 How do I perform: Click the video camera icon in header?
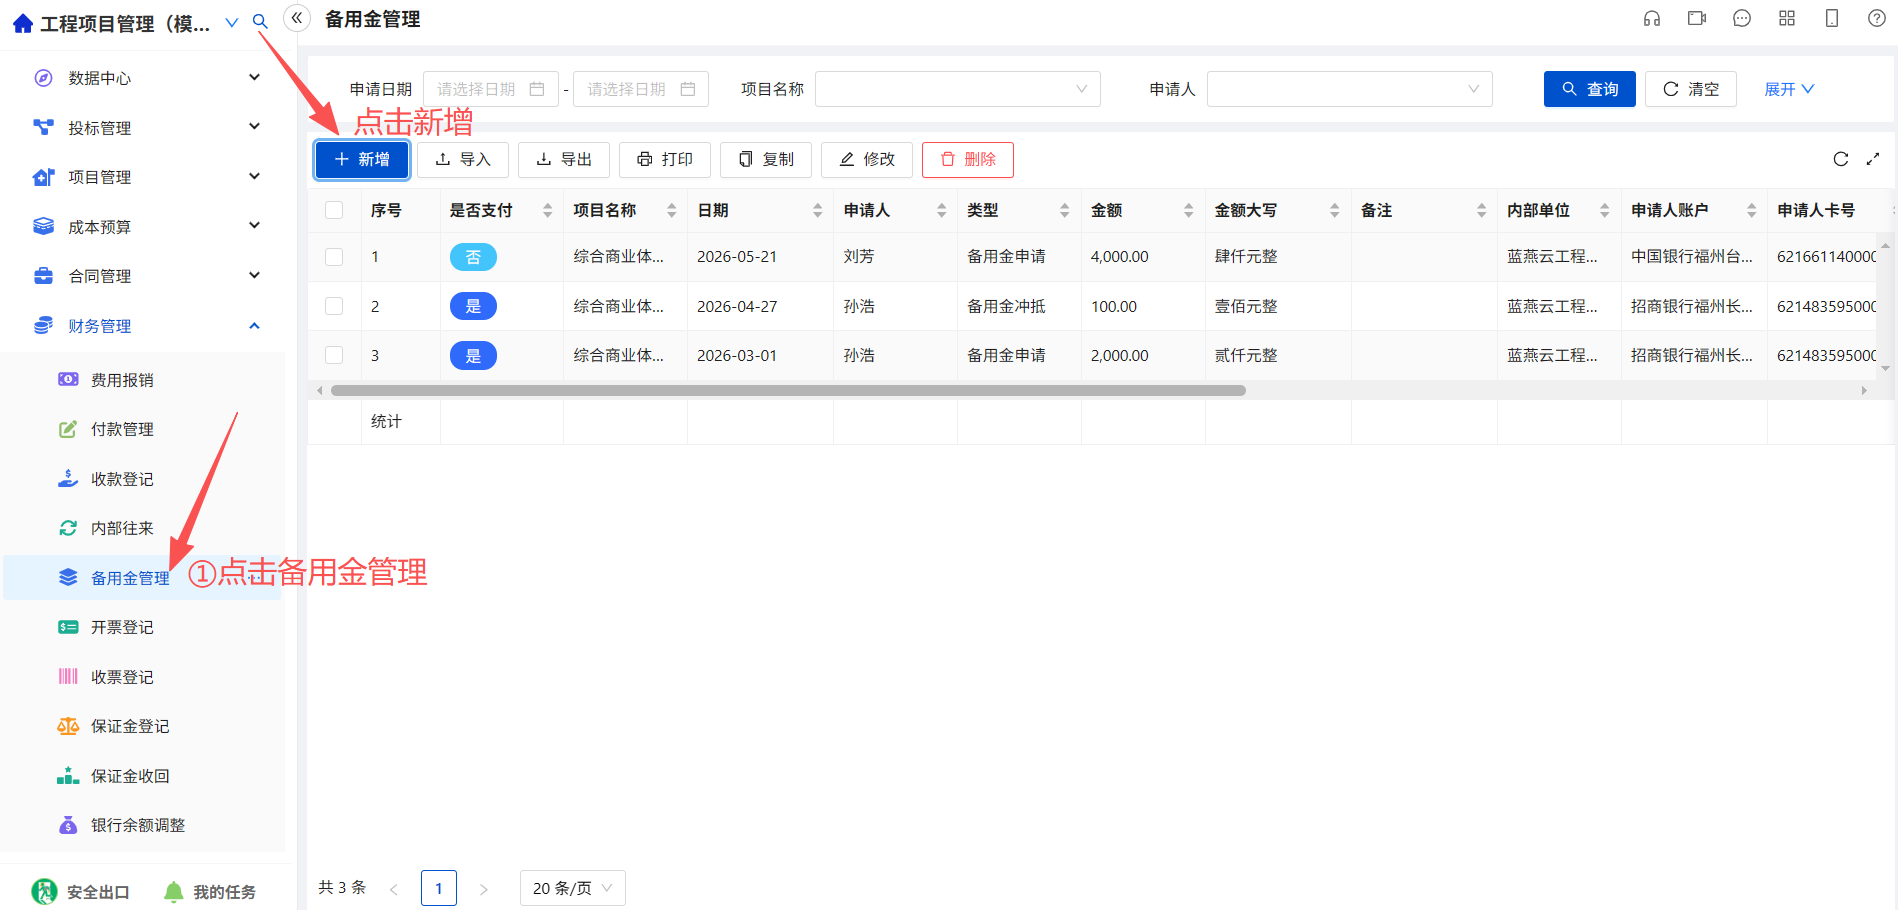pos(1697,18)
